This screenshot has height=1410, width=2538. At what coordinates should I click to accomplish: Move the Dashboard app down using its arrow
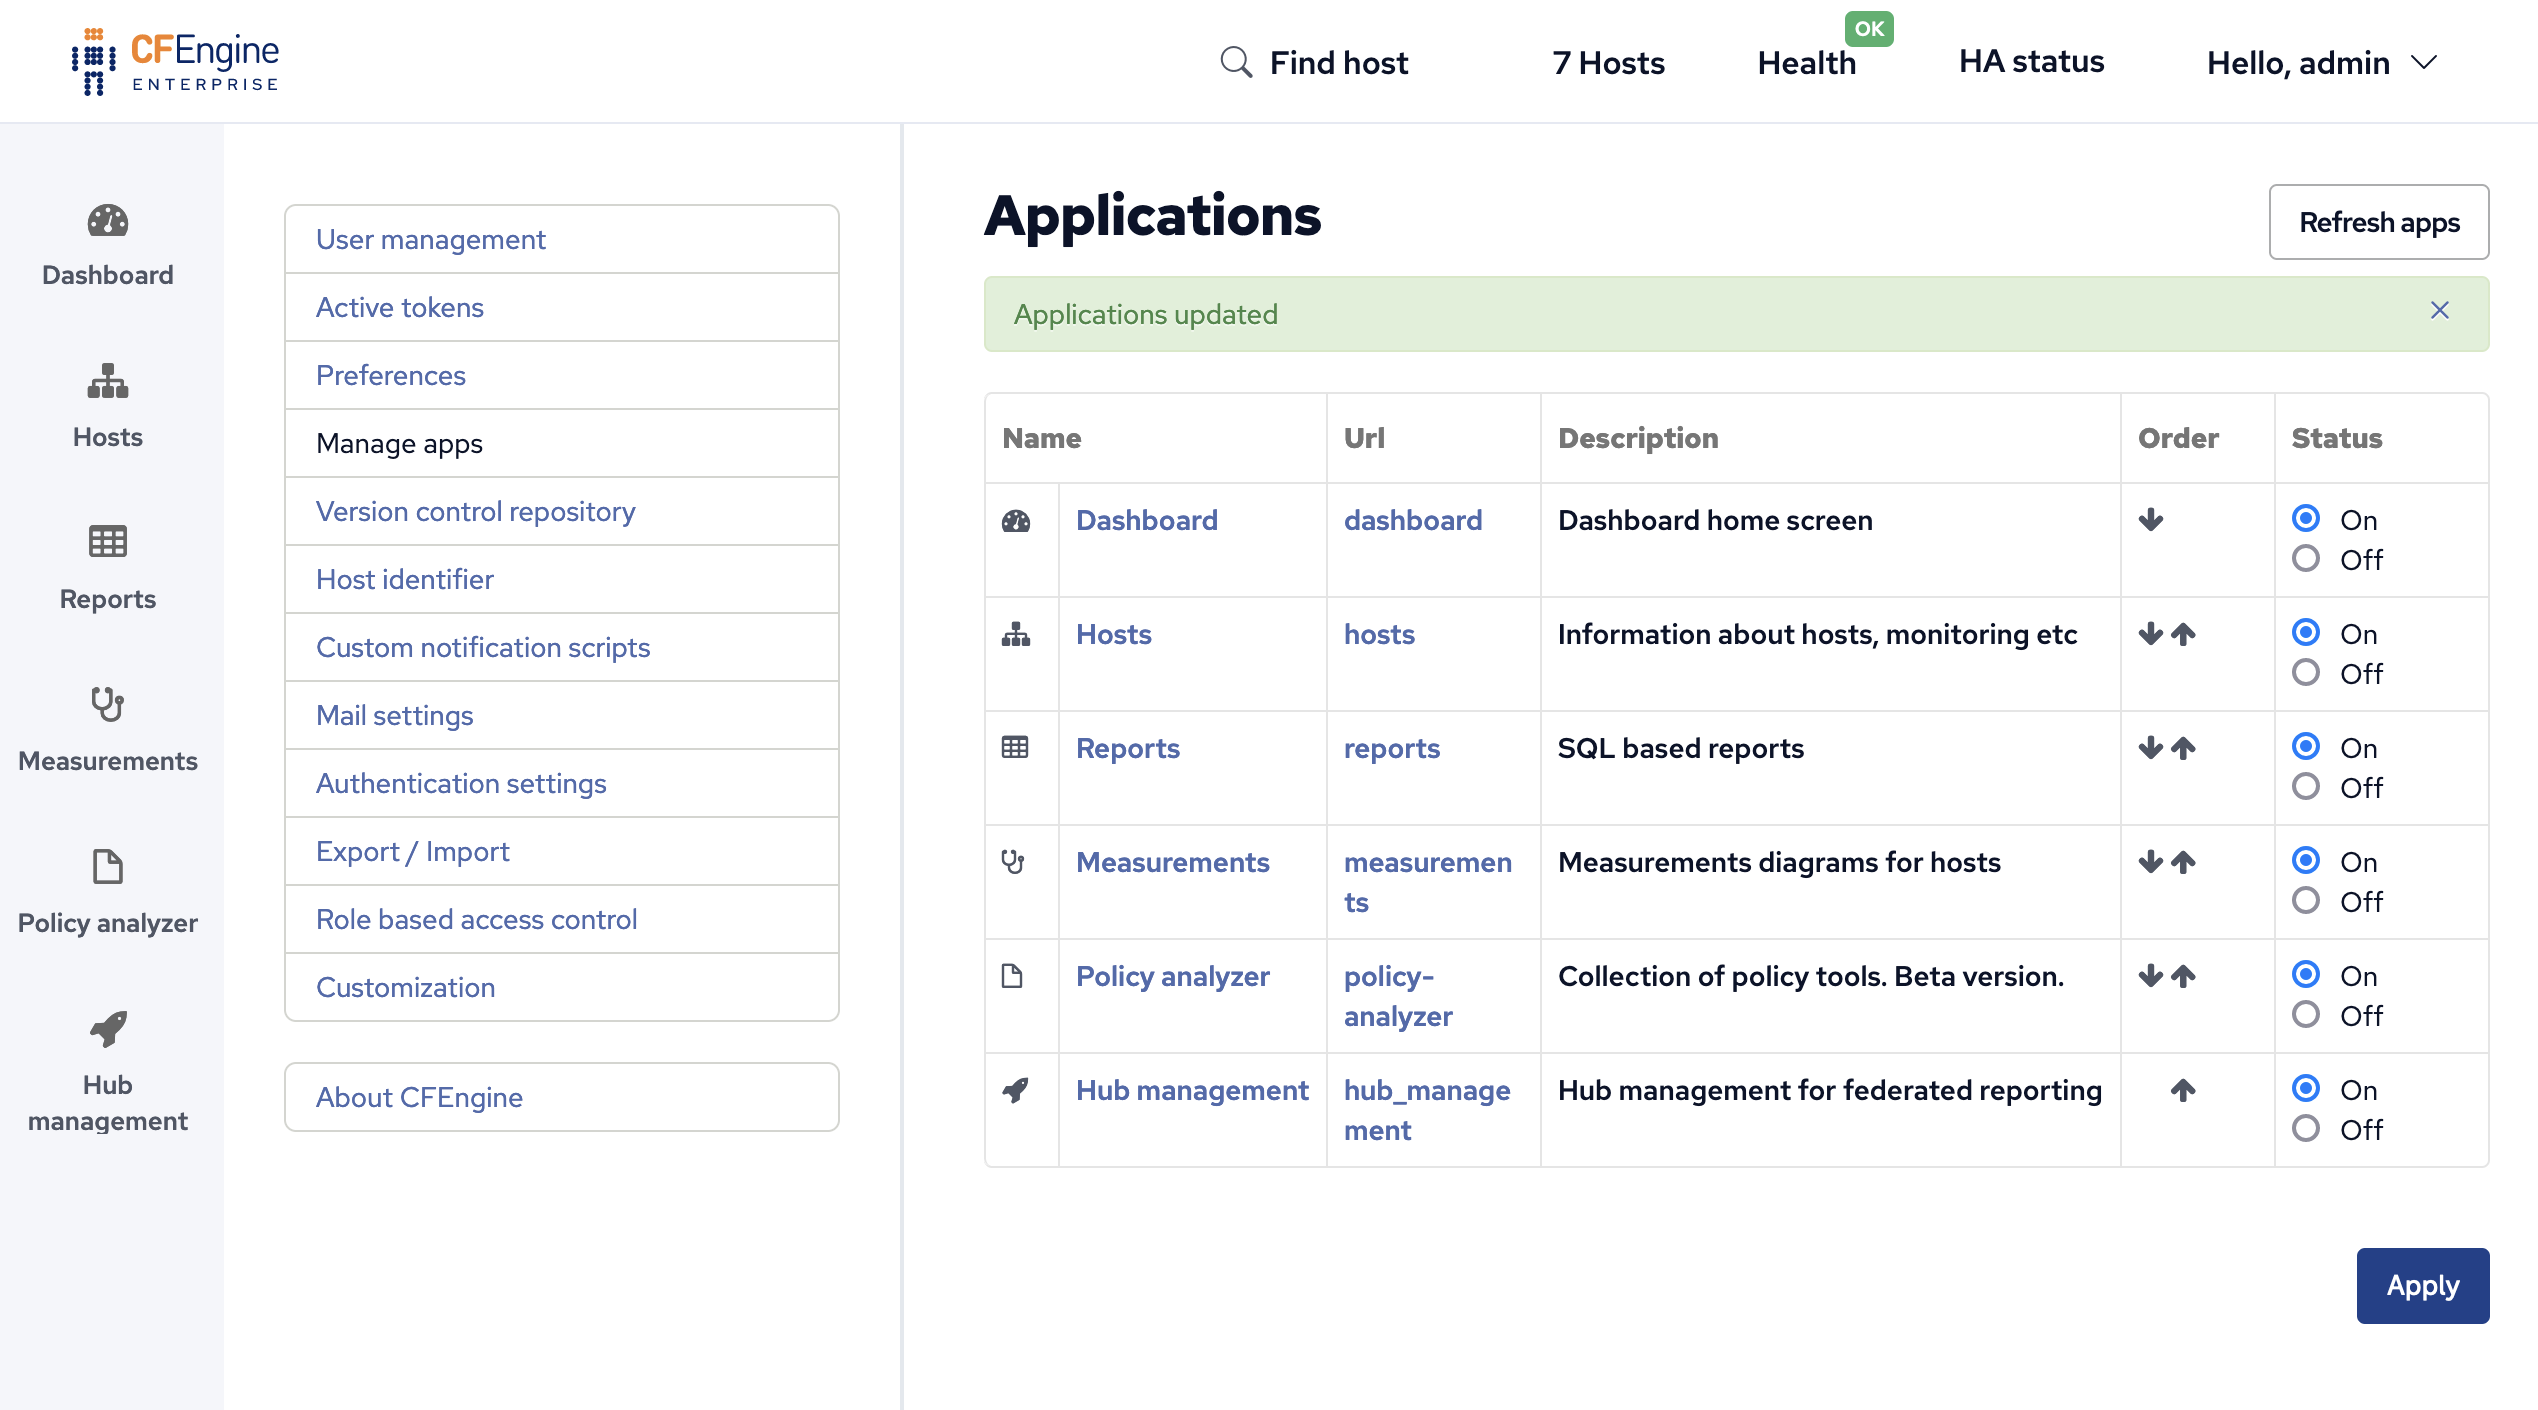click(x=2150, y=519)
